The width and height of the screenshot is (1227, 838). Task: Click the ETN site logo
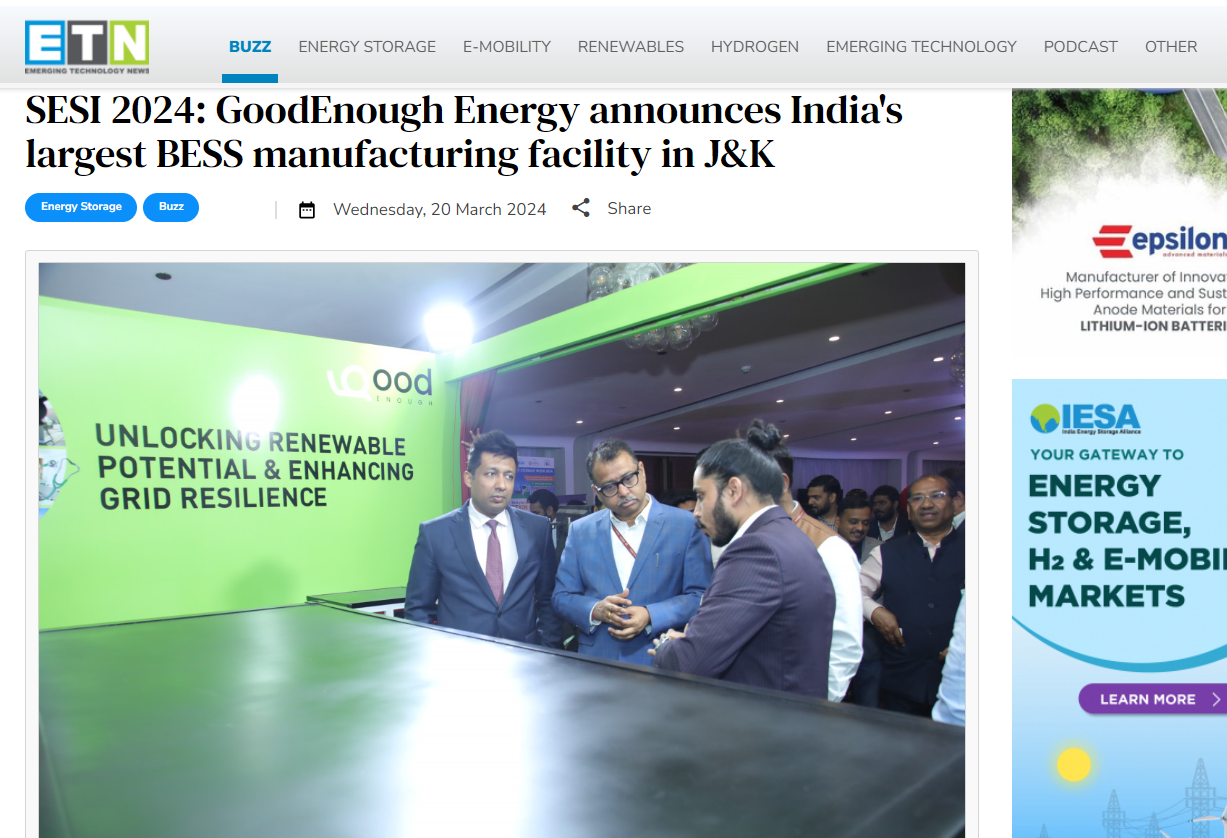(x=87, y=47)
